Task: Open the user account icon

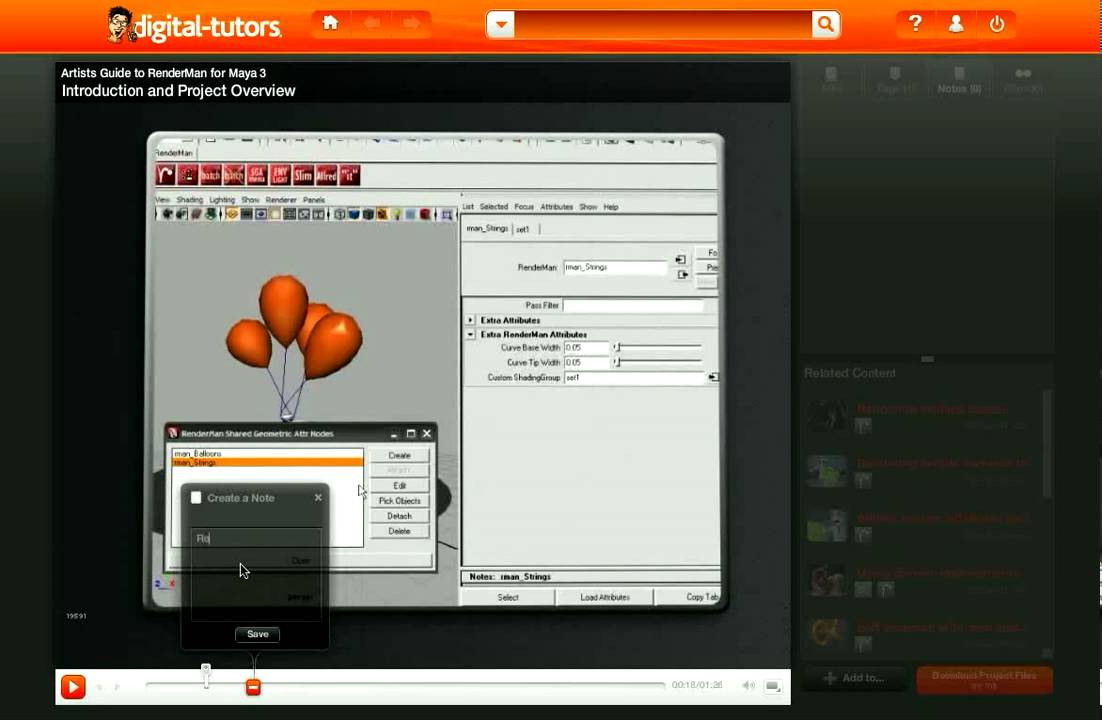Action: [956, 24]
